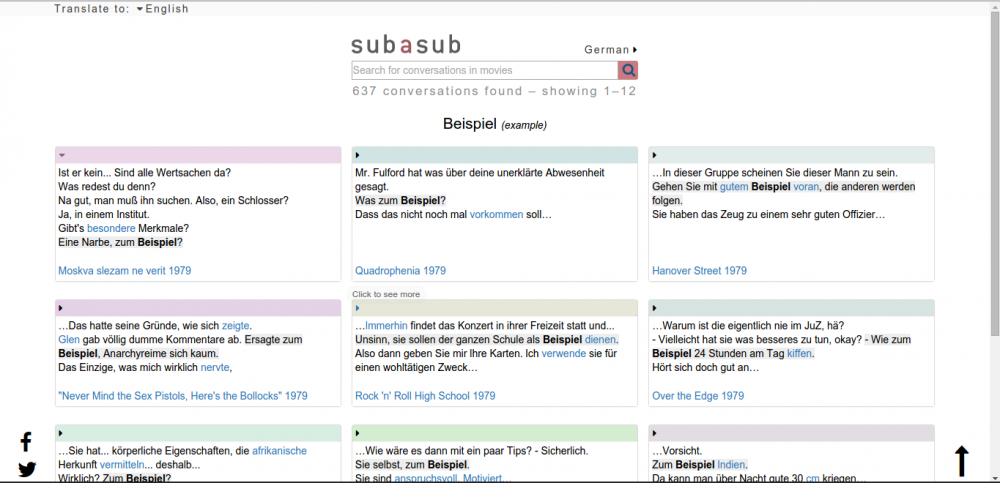
Task: Click the movie conversations search field
Action: coord(484,70)
